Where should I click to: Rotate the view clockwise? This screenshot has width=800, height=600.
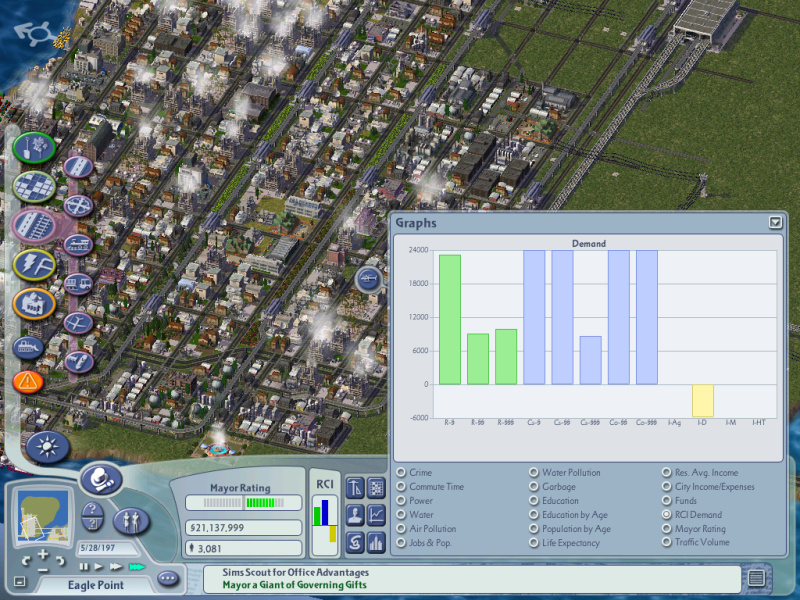pyautogui.click(x=60, y=561)
